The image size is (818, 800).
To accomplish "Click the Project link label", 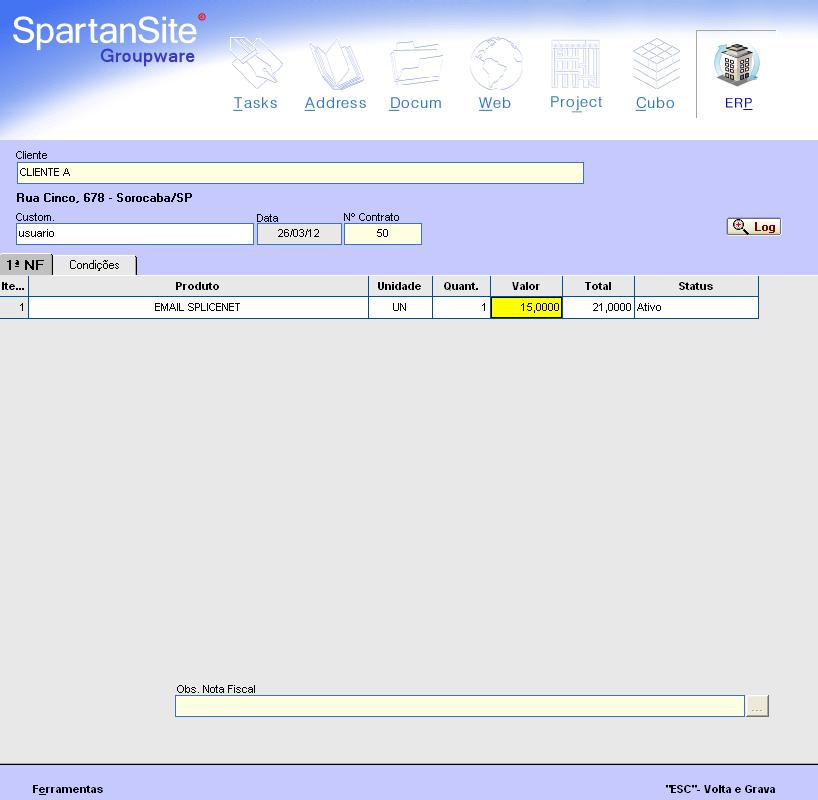I will [x=576, y=102].
